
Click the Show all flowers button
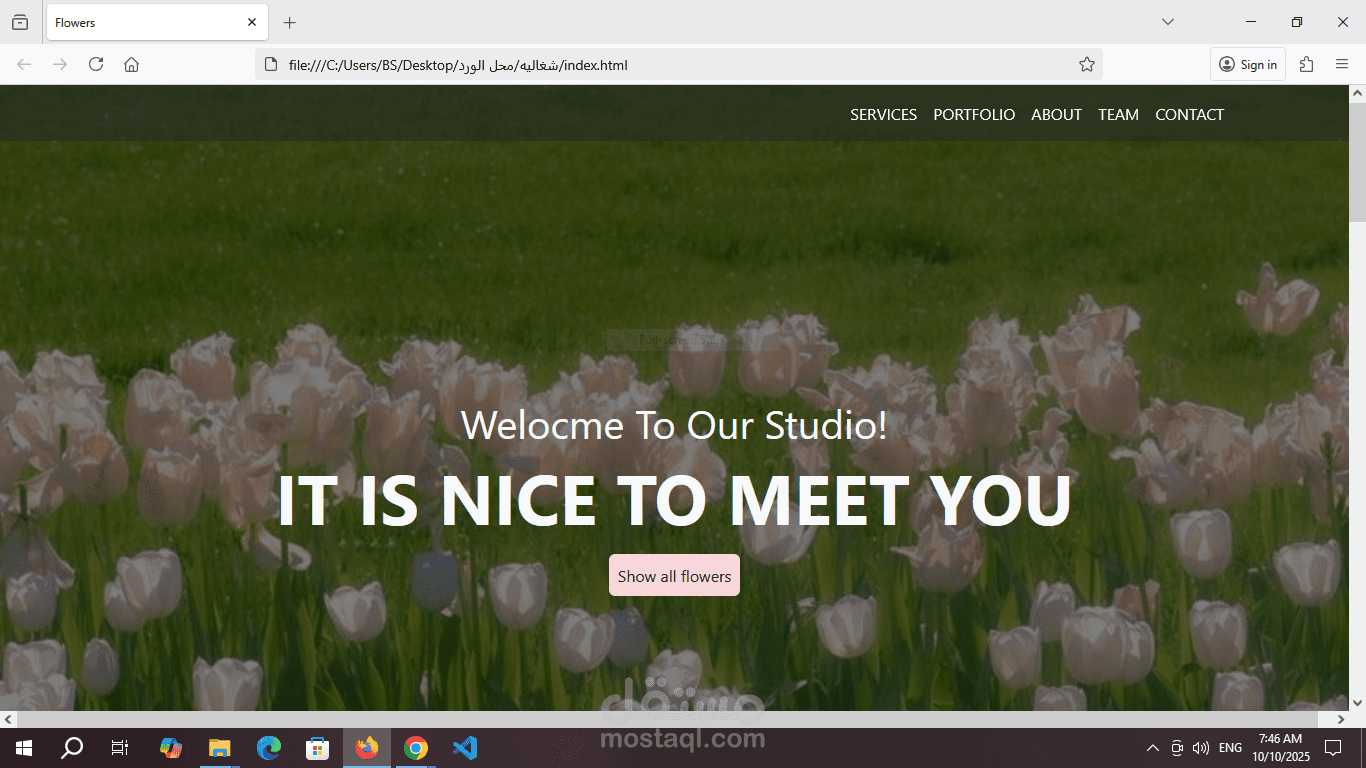coord(674,575)
